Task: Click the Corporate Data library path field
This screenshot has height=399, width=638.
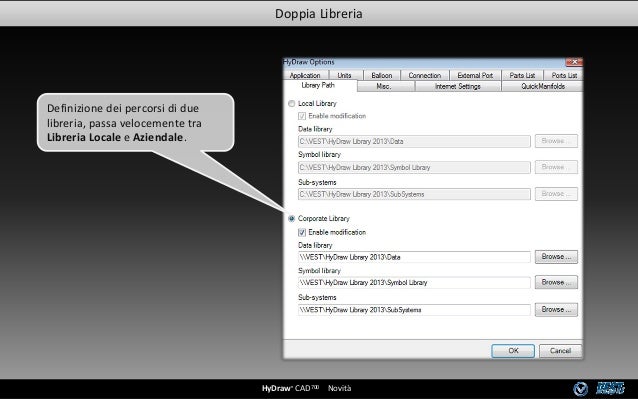Action: click(x=414, y=257)
